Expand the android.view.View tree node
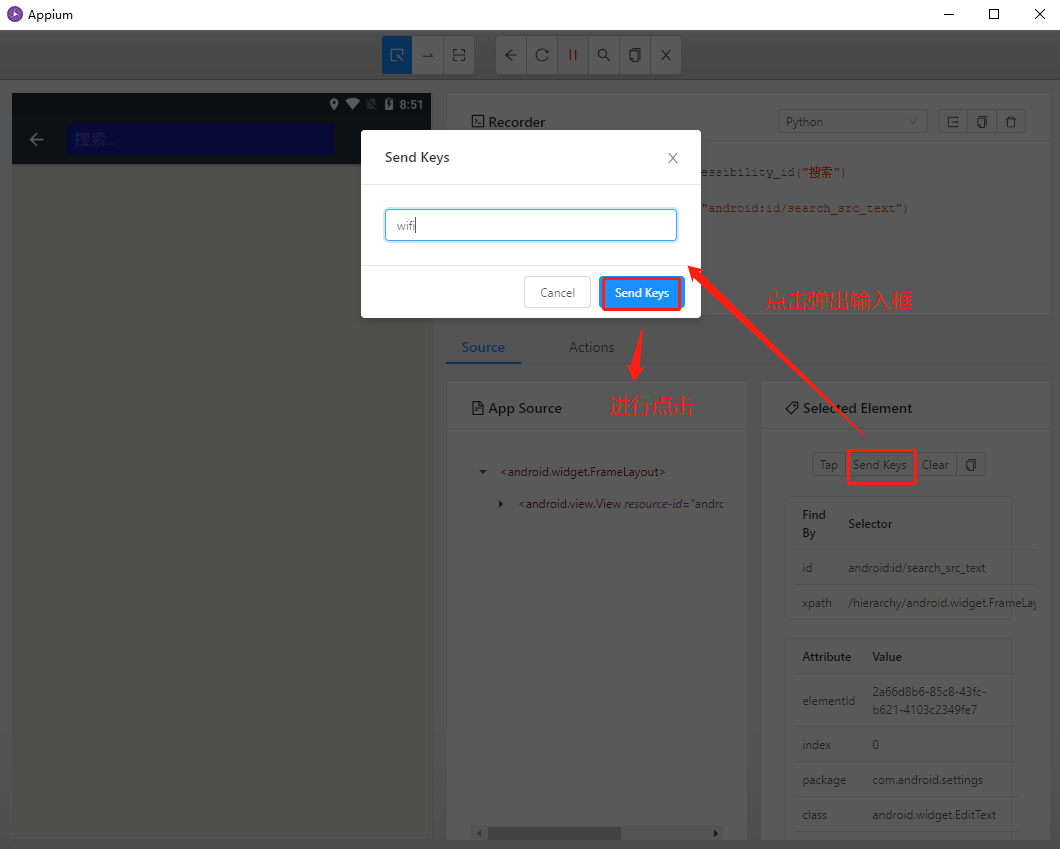 500,504
